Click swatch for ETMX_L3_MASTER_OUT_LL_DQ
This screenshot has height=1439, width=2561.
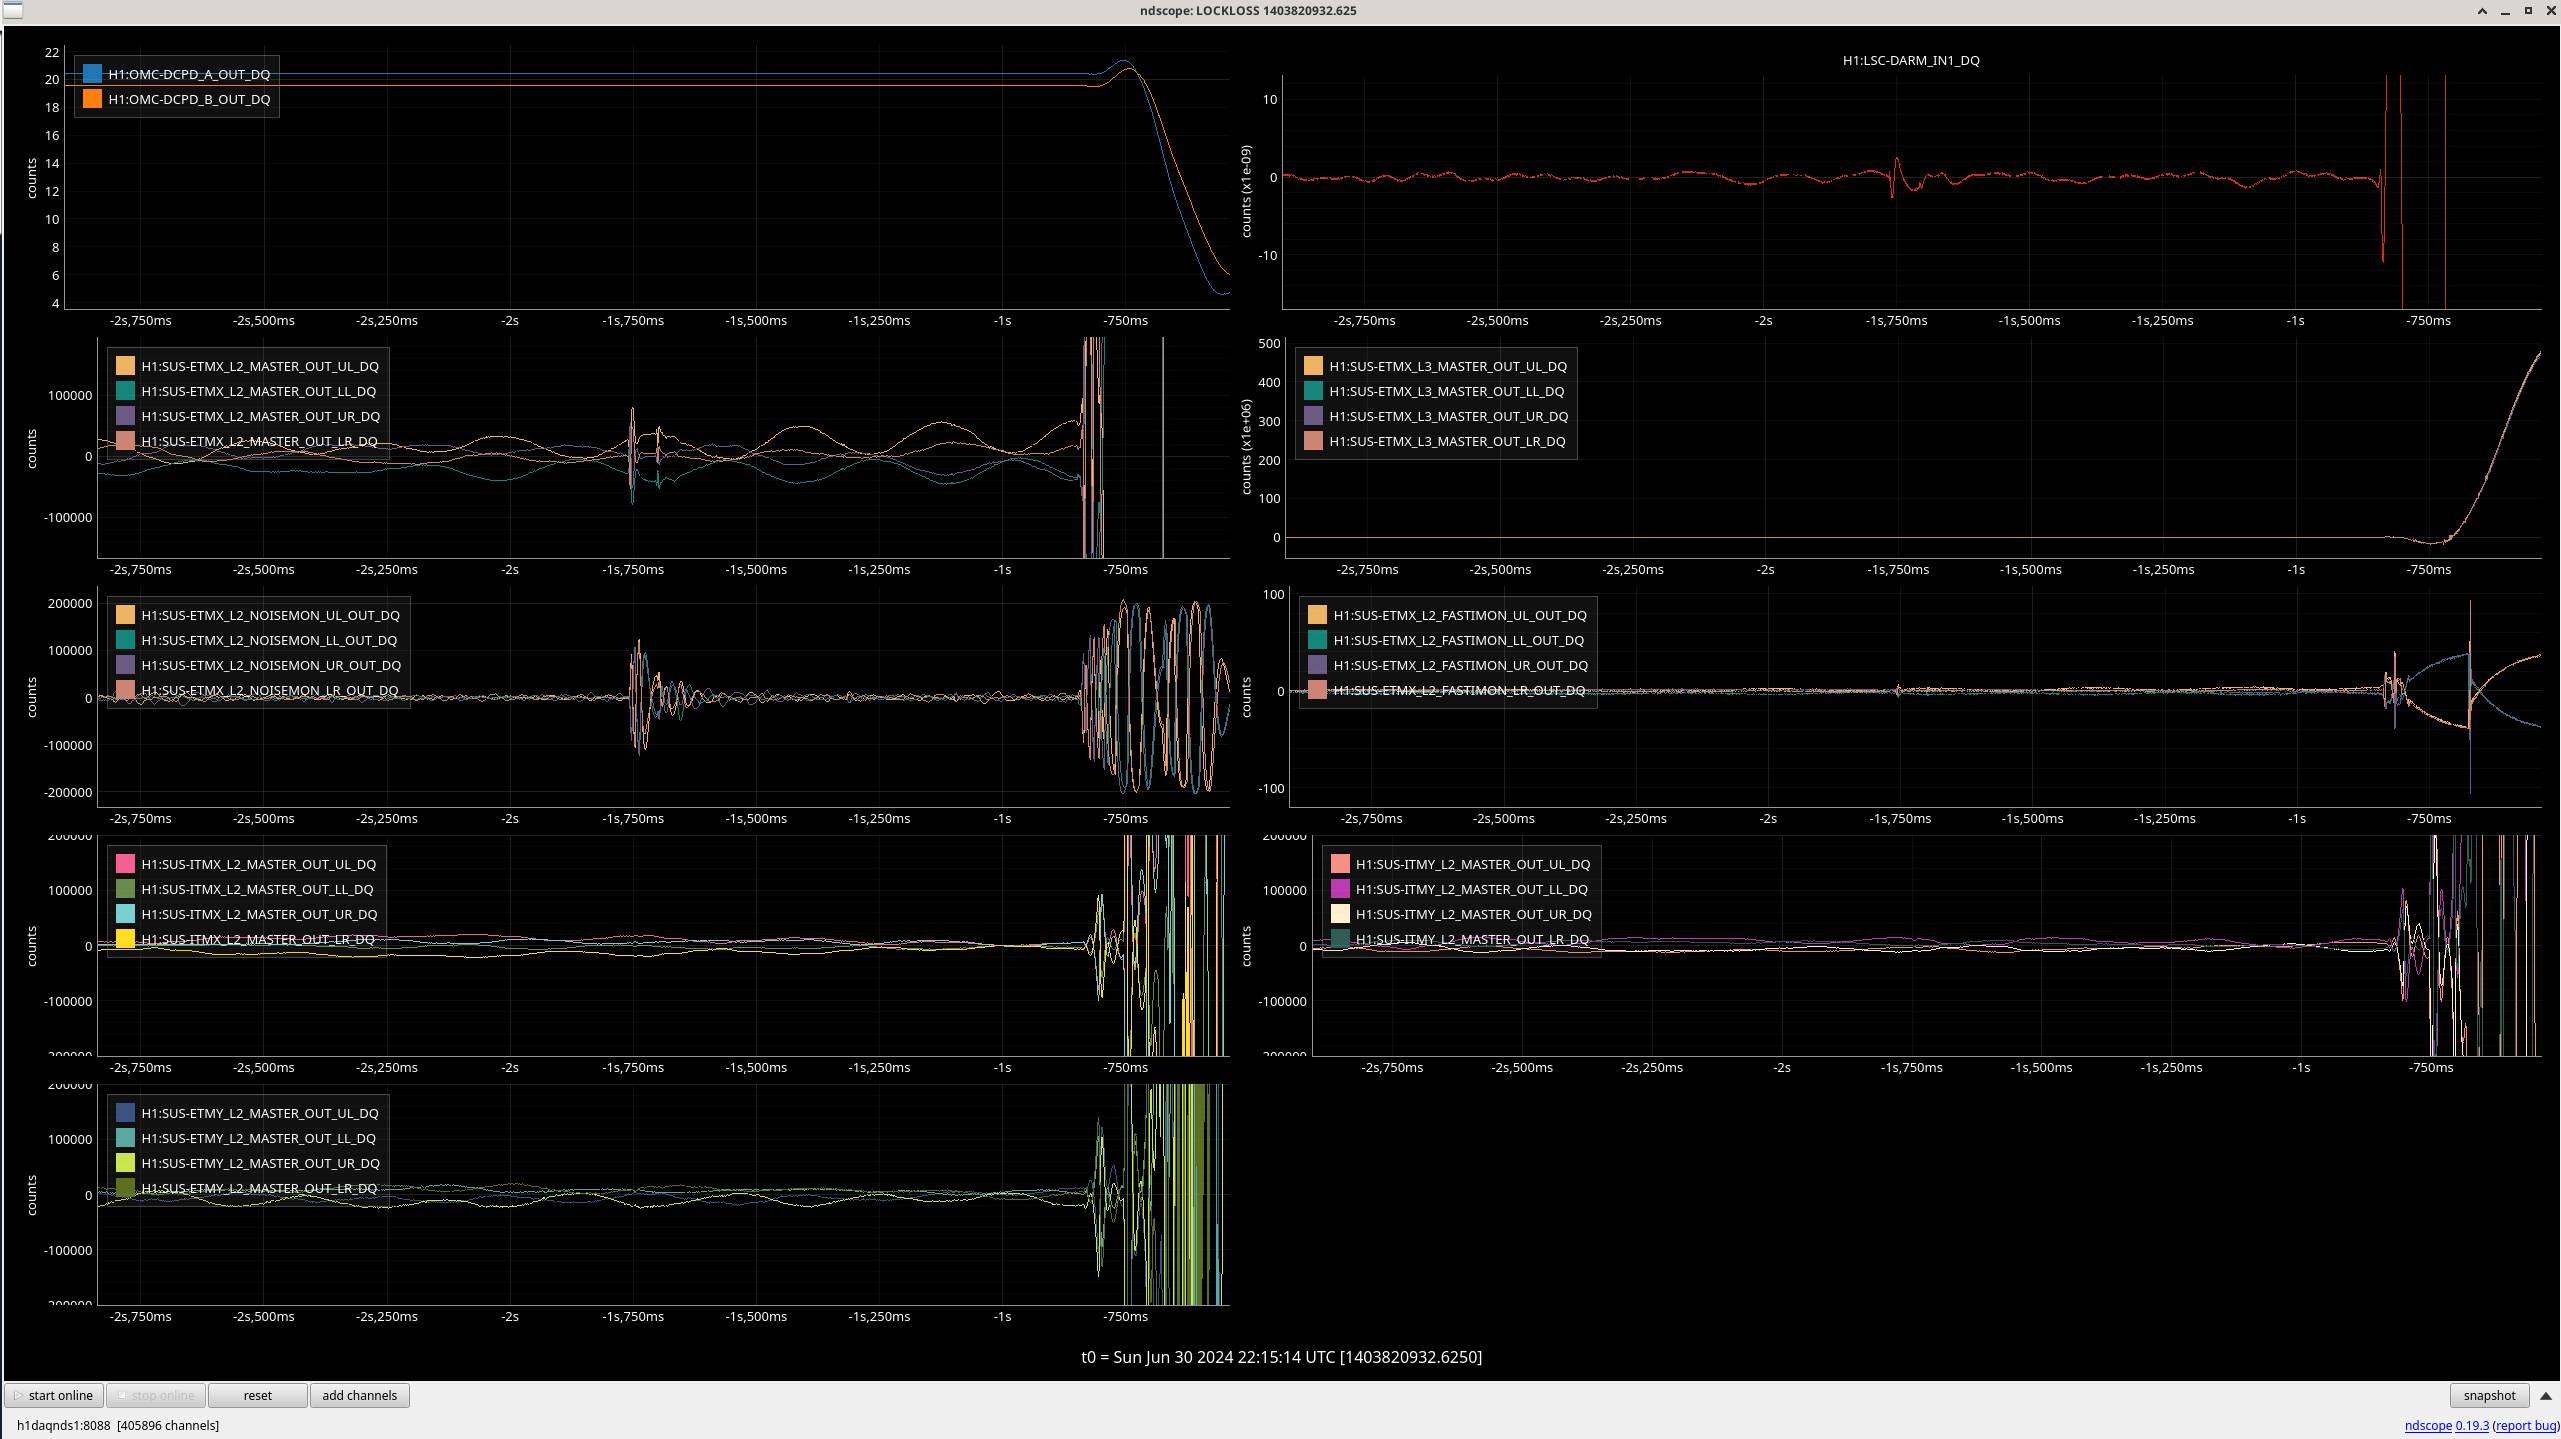(1314, 391)
